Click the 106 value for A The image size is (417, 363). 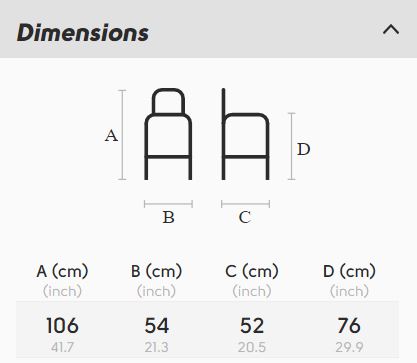62,325
